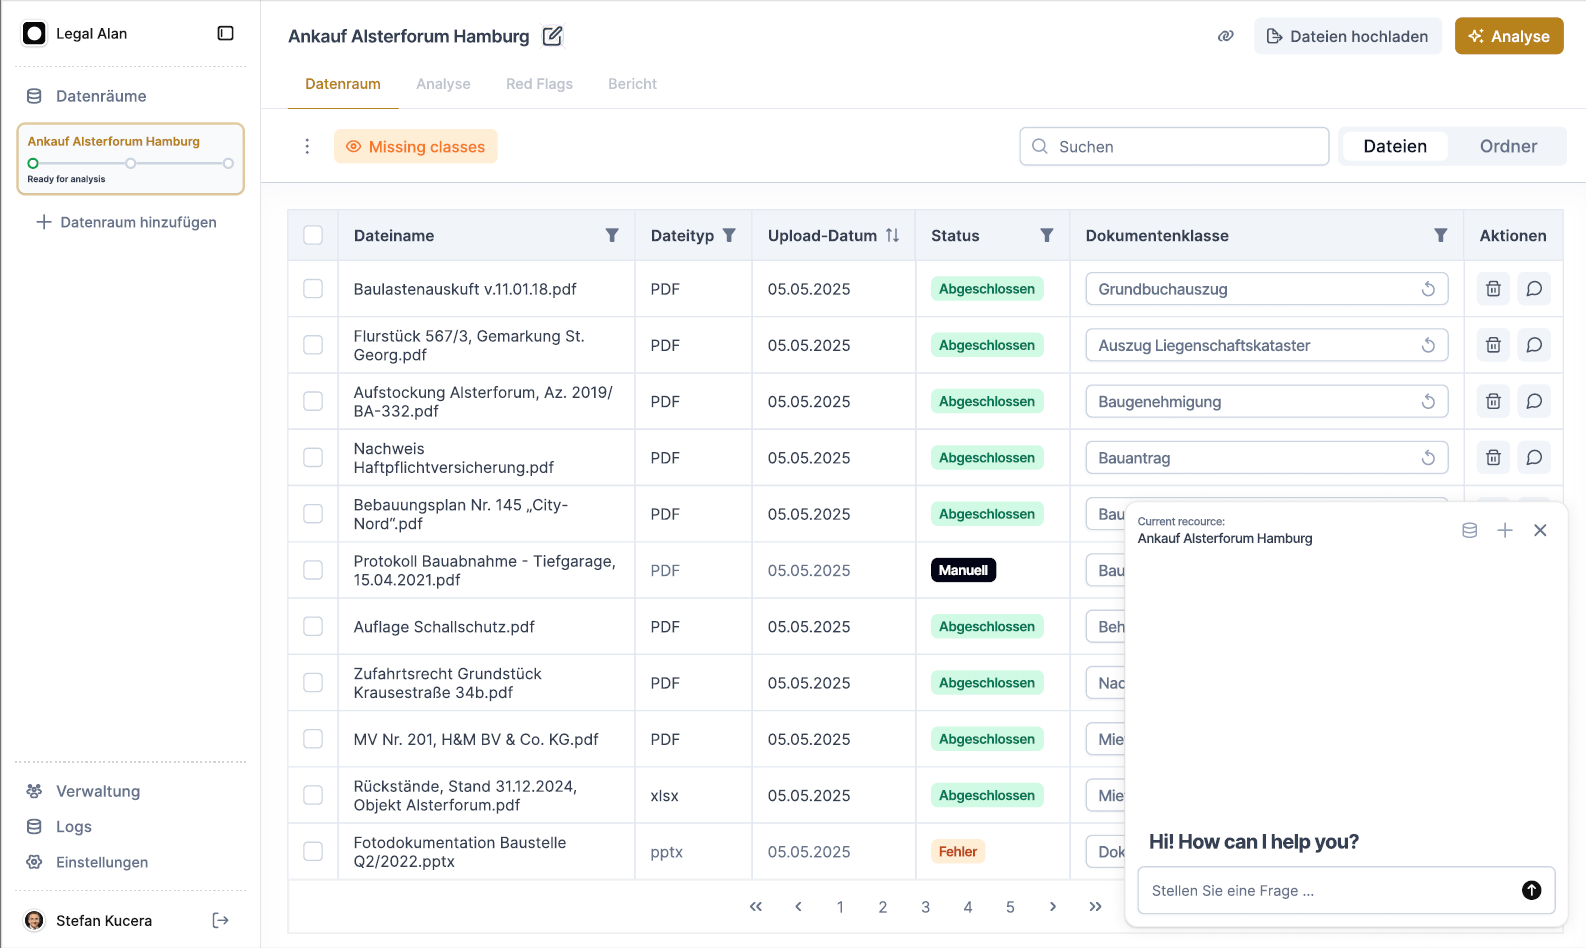This screenshot has height=948, width=1586.
Task: Open the comment icon for the Bauantrag row
Action: [1533, 458]
